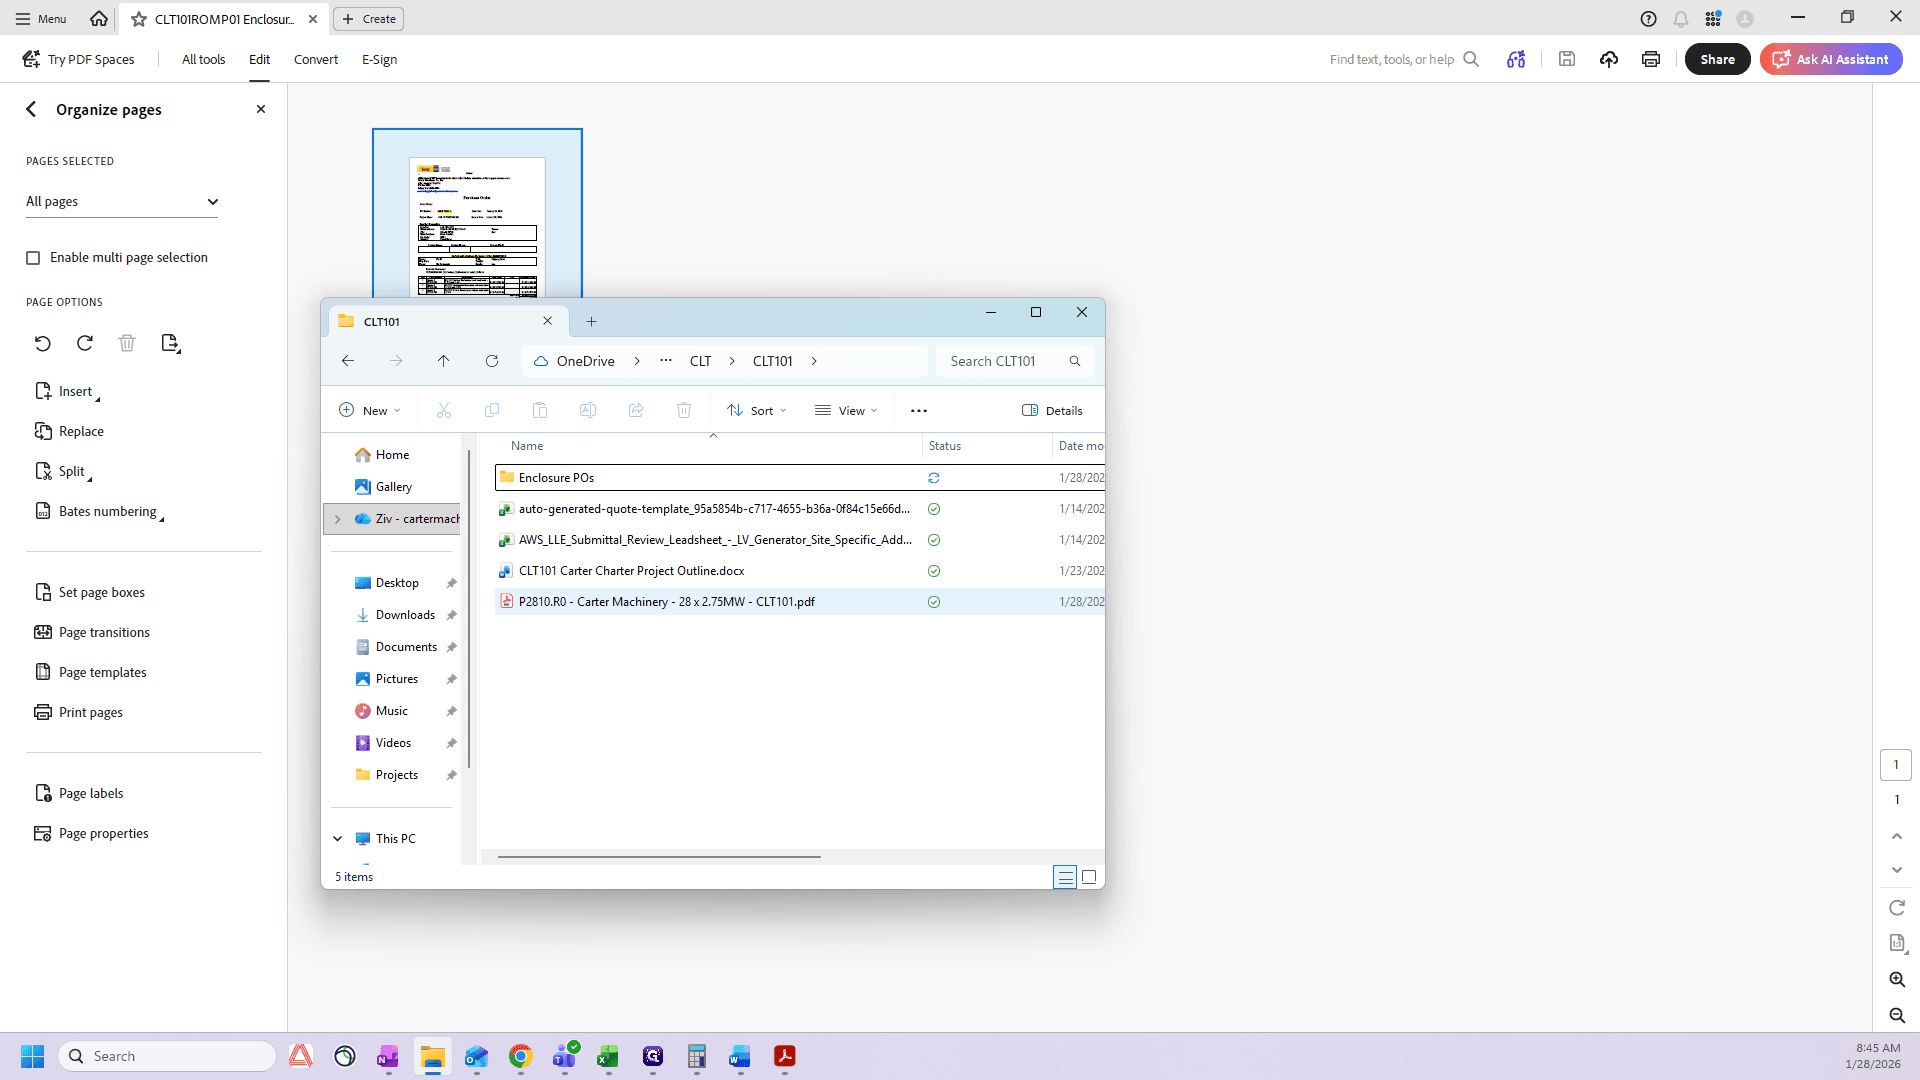Open Adobe Acrobat from the taskbar
This screenshot has width=1920, height=1080.
click(785, 1056)
